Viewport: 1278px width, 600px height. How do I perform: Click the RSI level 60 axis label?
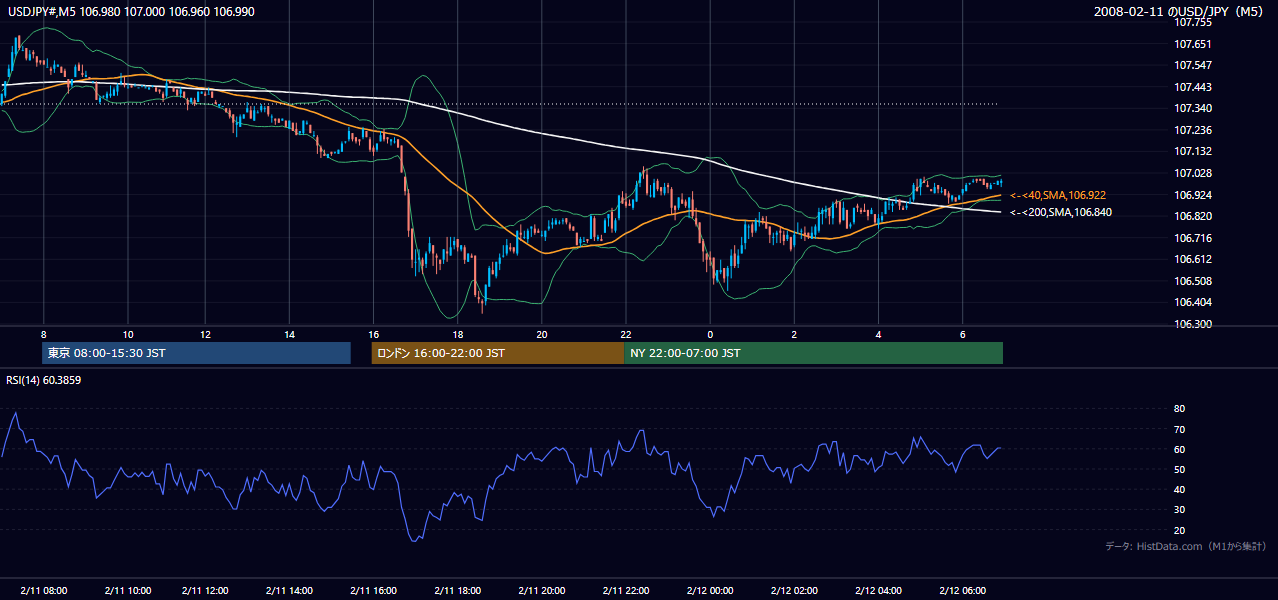click(x=1179, y=449)
